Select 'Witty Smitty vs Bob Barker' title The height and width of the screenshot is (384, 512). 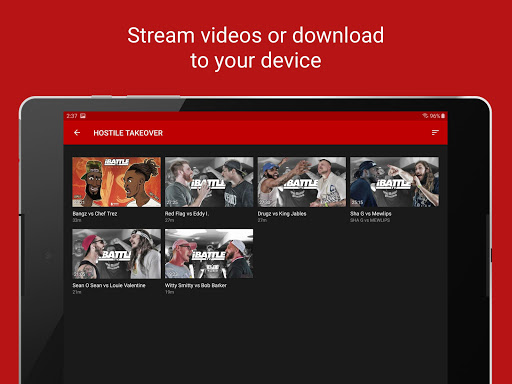[196, 285]
